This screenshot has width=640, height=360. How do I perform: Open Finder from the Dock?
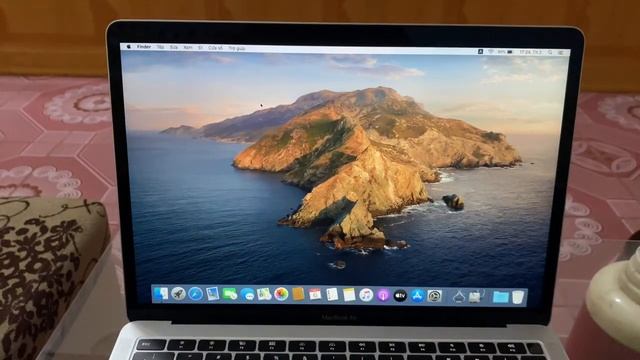tap(161, 293)
